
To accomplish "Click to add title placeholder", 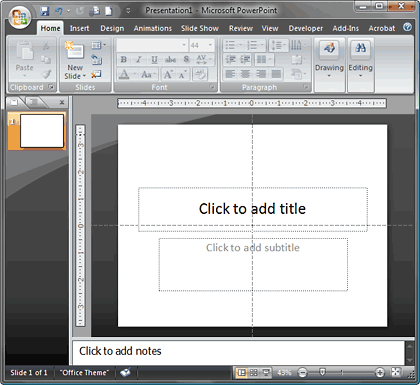I will [x=253, y=209].
